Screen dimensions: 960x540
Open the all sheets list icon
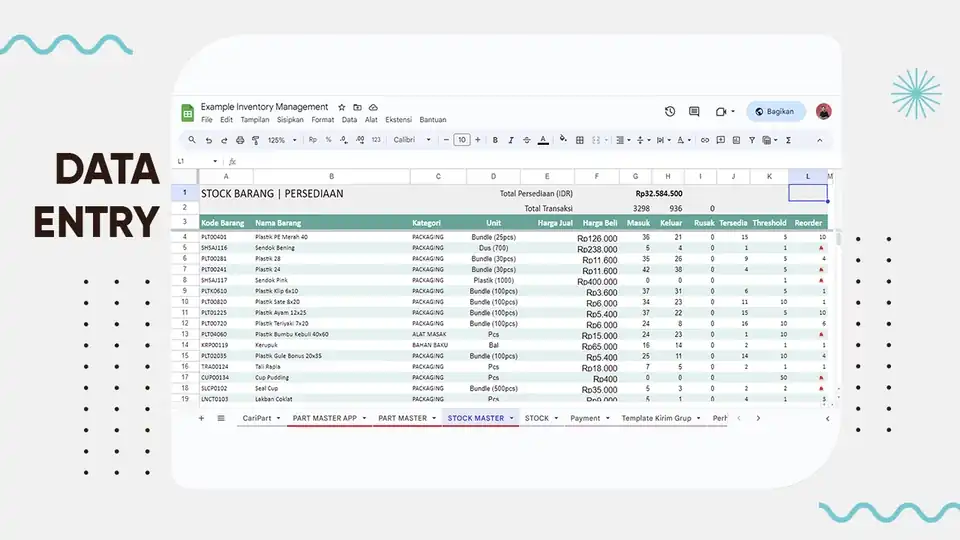point(221,418)
